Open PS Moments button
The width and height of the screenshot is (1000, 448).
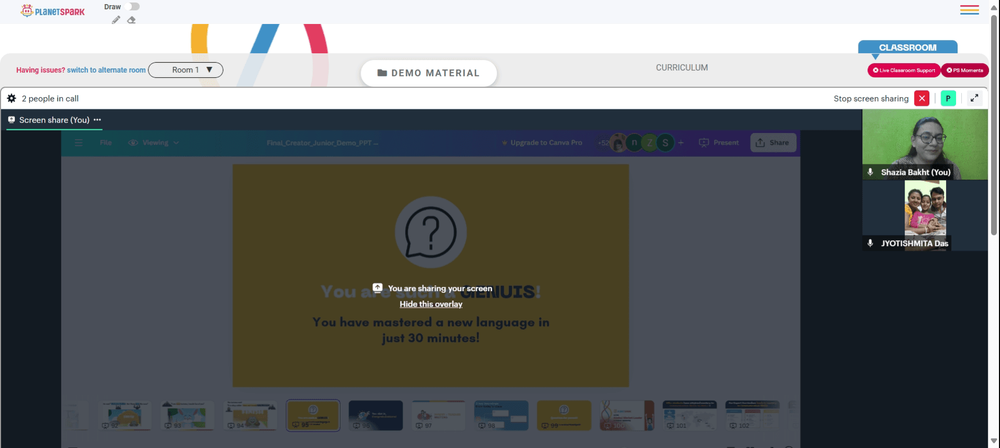966,70
